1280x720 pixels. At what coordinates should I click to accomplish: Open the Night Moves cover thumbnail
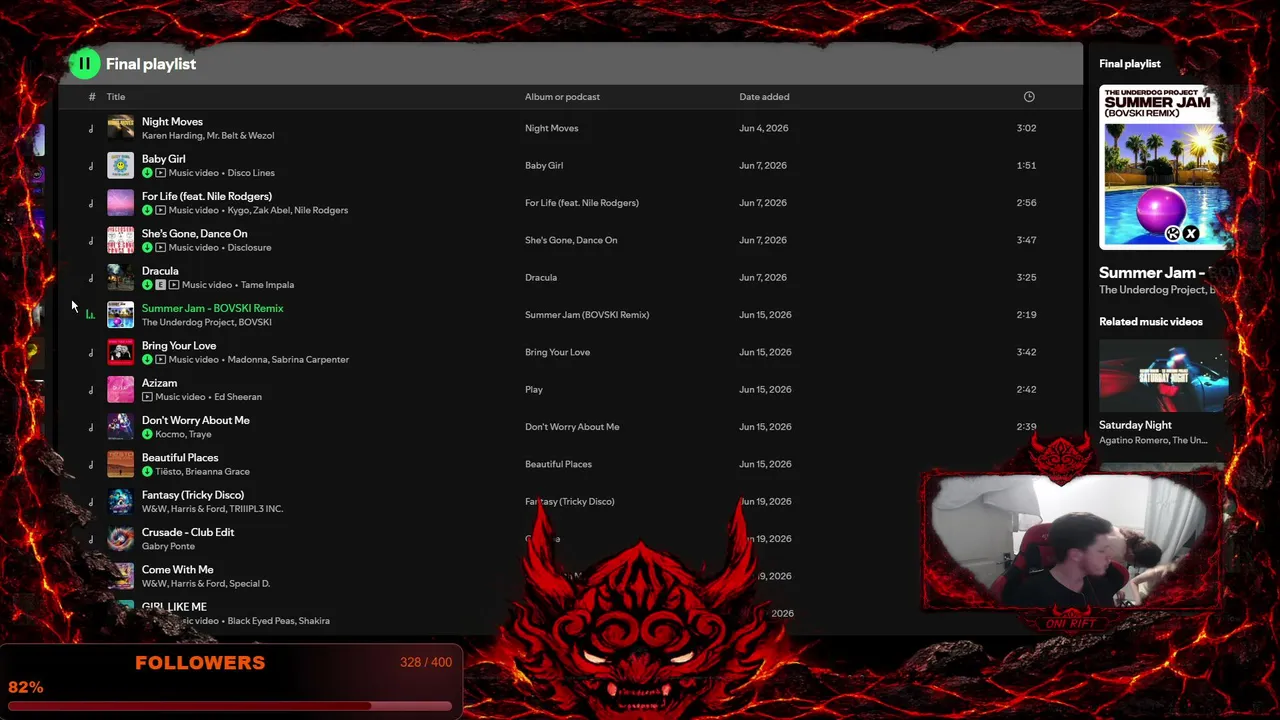pyautogui.click(x=120, y=128)
